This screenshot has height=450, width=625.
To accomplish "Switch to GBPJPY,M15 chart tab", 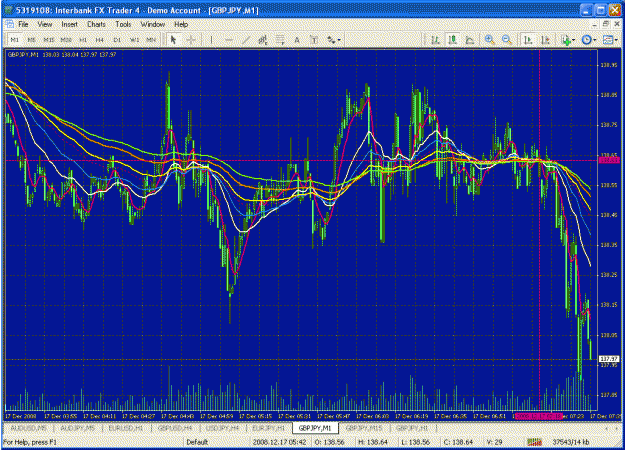I will point(364,428).
